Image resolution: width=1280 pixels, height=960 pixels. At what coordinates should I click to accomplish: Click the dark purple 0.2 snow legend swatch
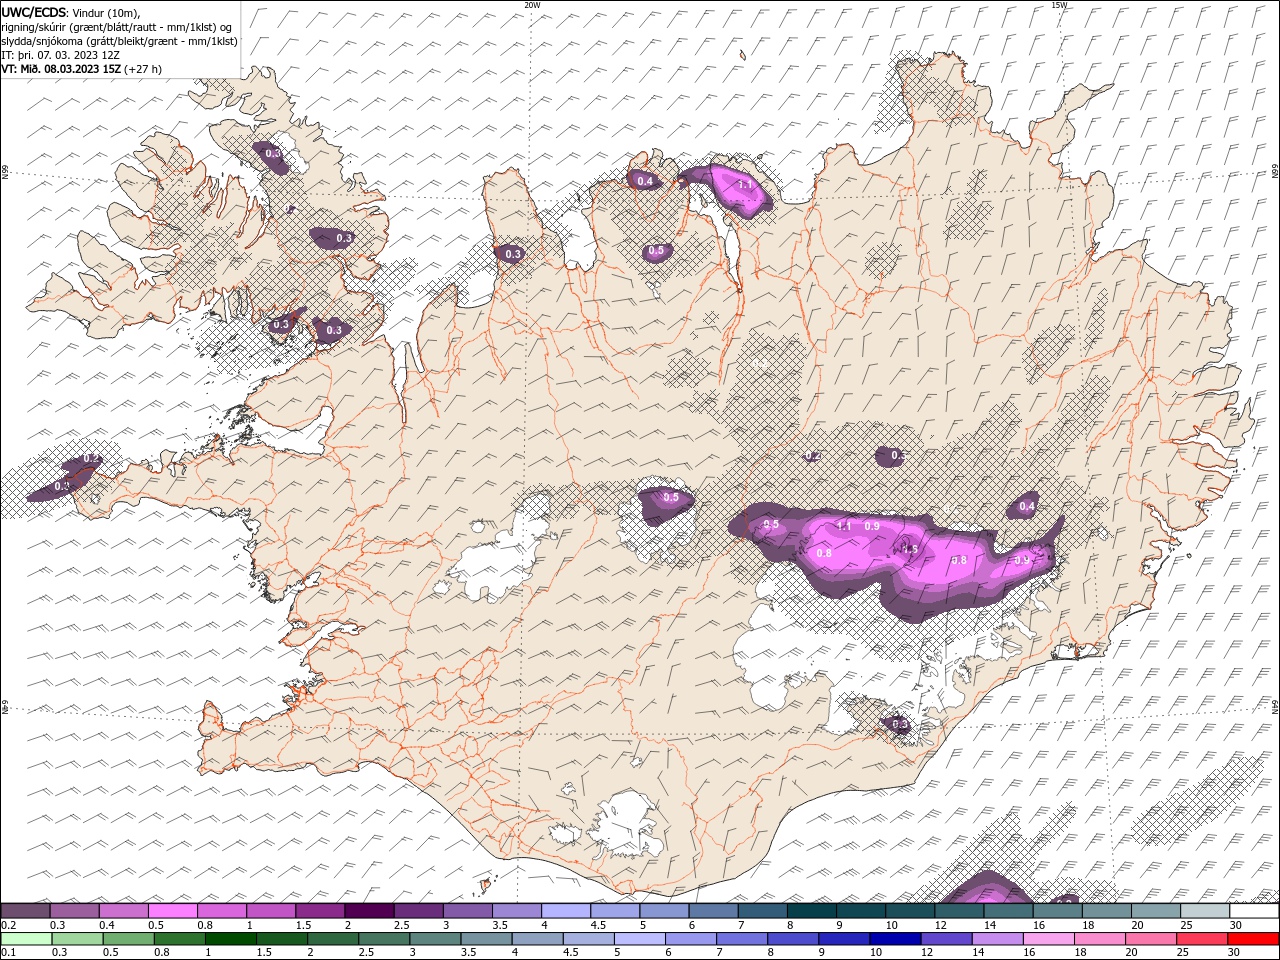coord(25,911)
